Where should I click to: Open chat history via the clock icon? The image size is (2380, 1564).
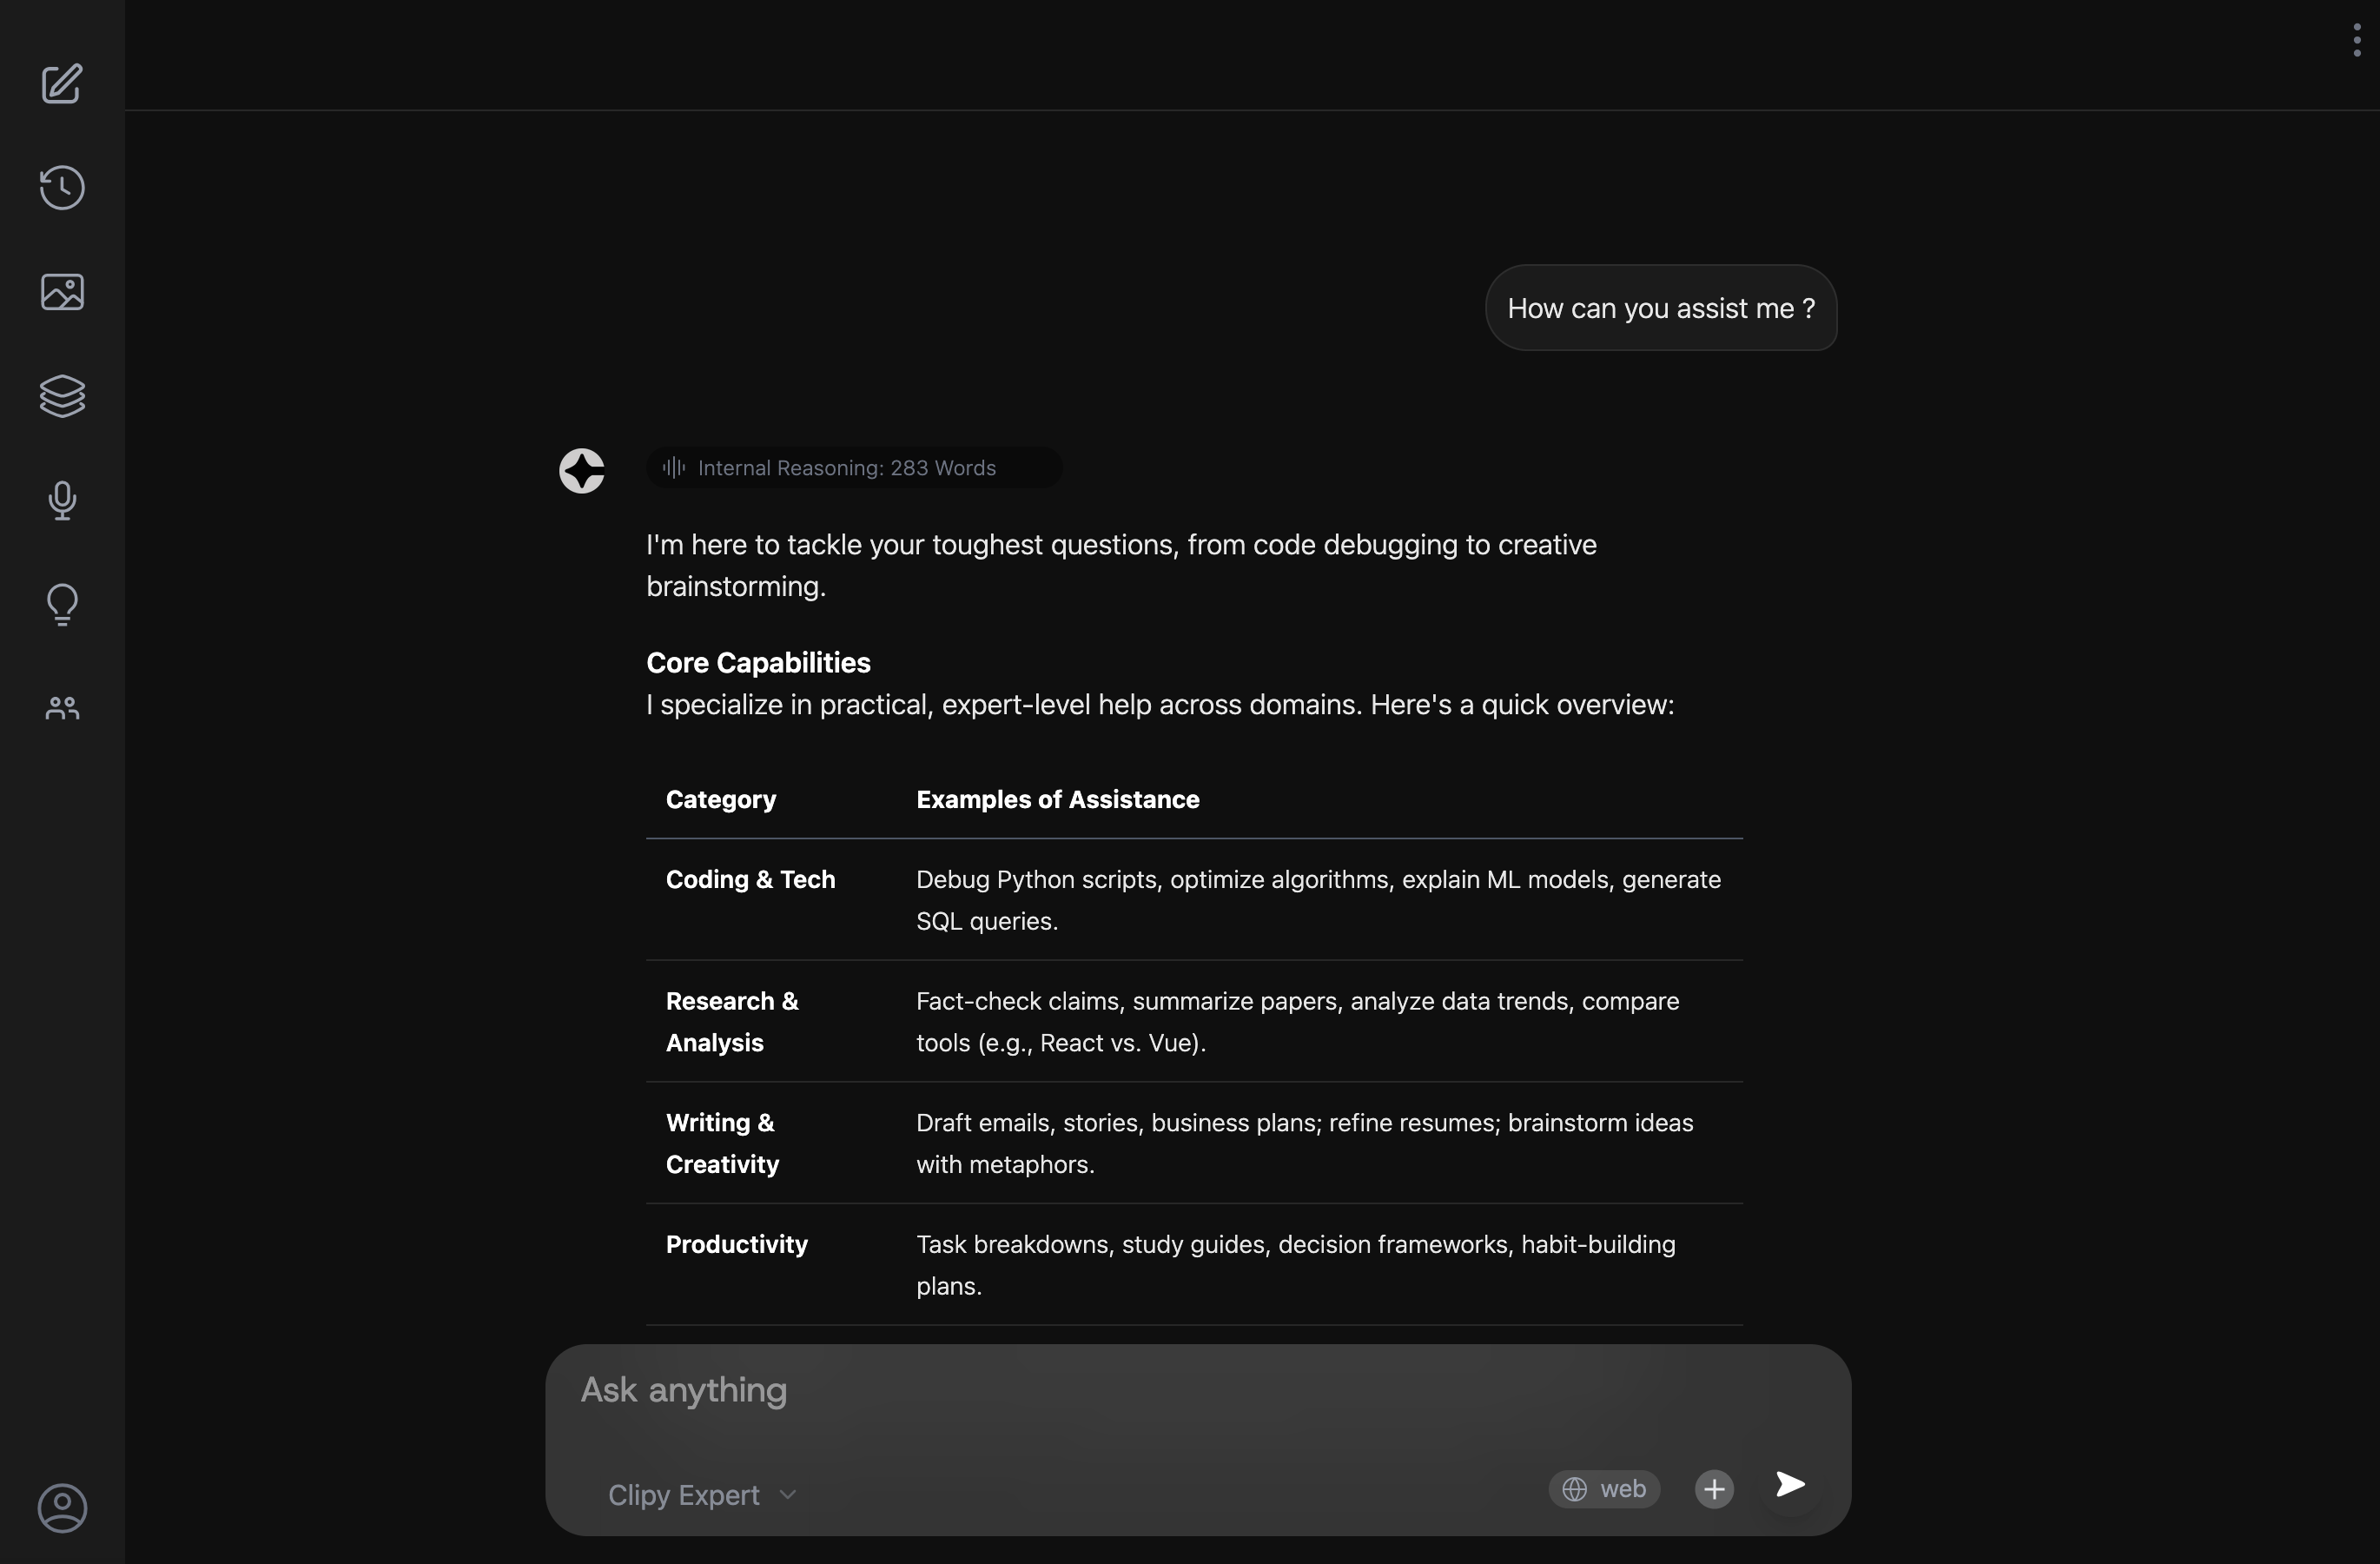click(x=61, y=187)
